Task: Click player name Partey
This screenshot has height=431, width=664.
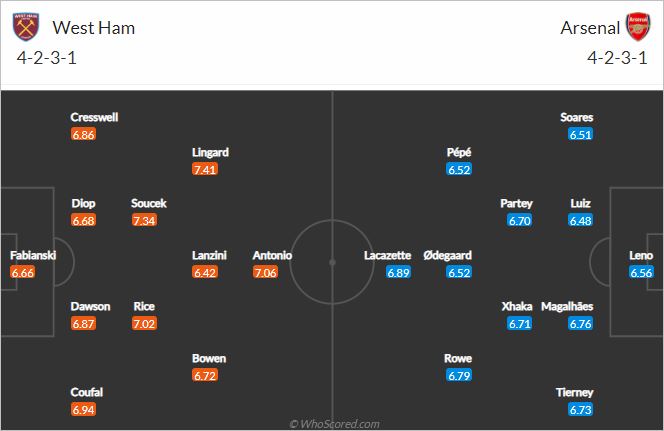Action: click(x=516, y=203)
